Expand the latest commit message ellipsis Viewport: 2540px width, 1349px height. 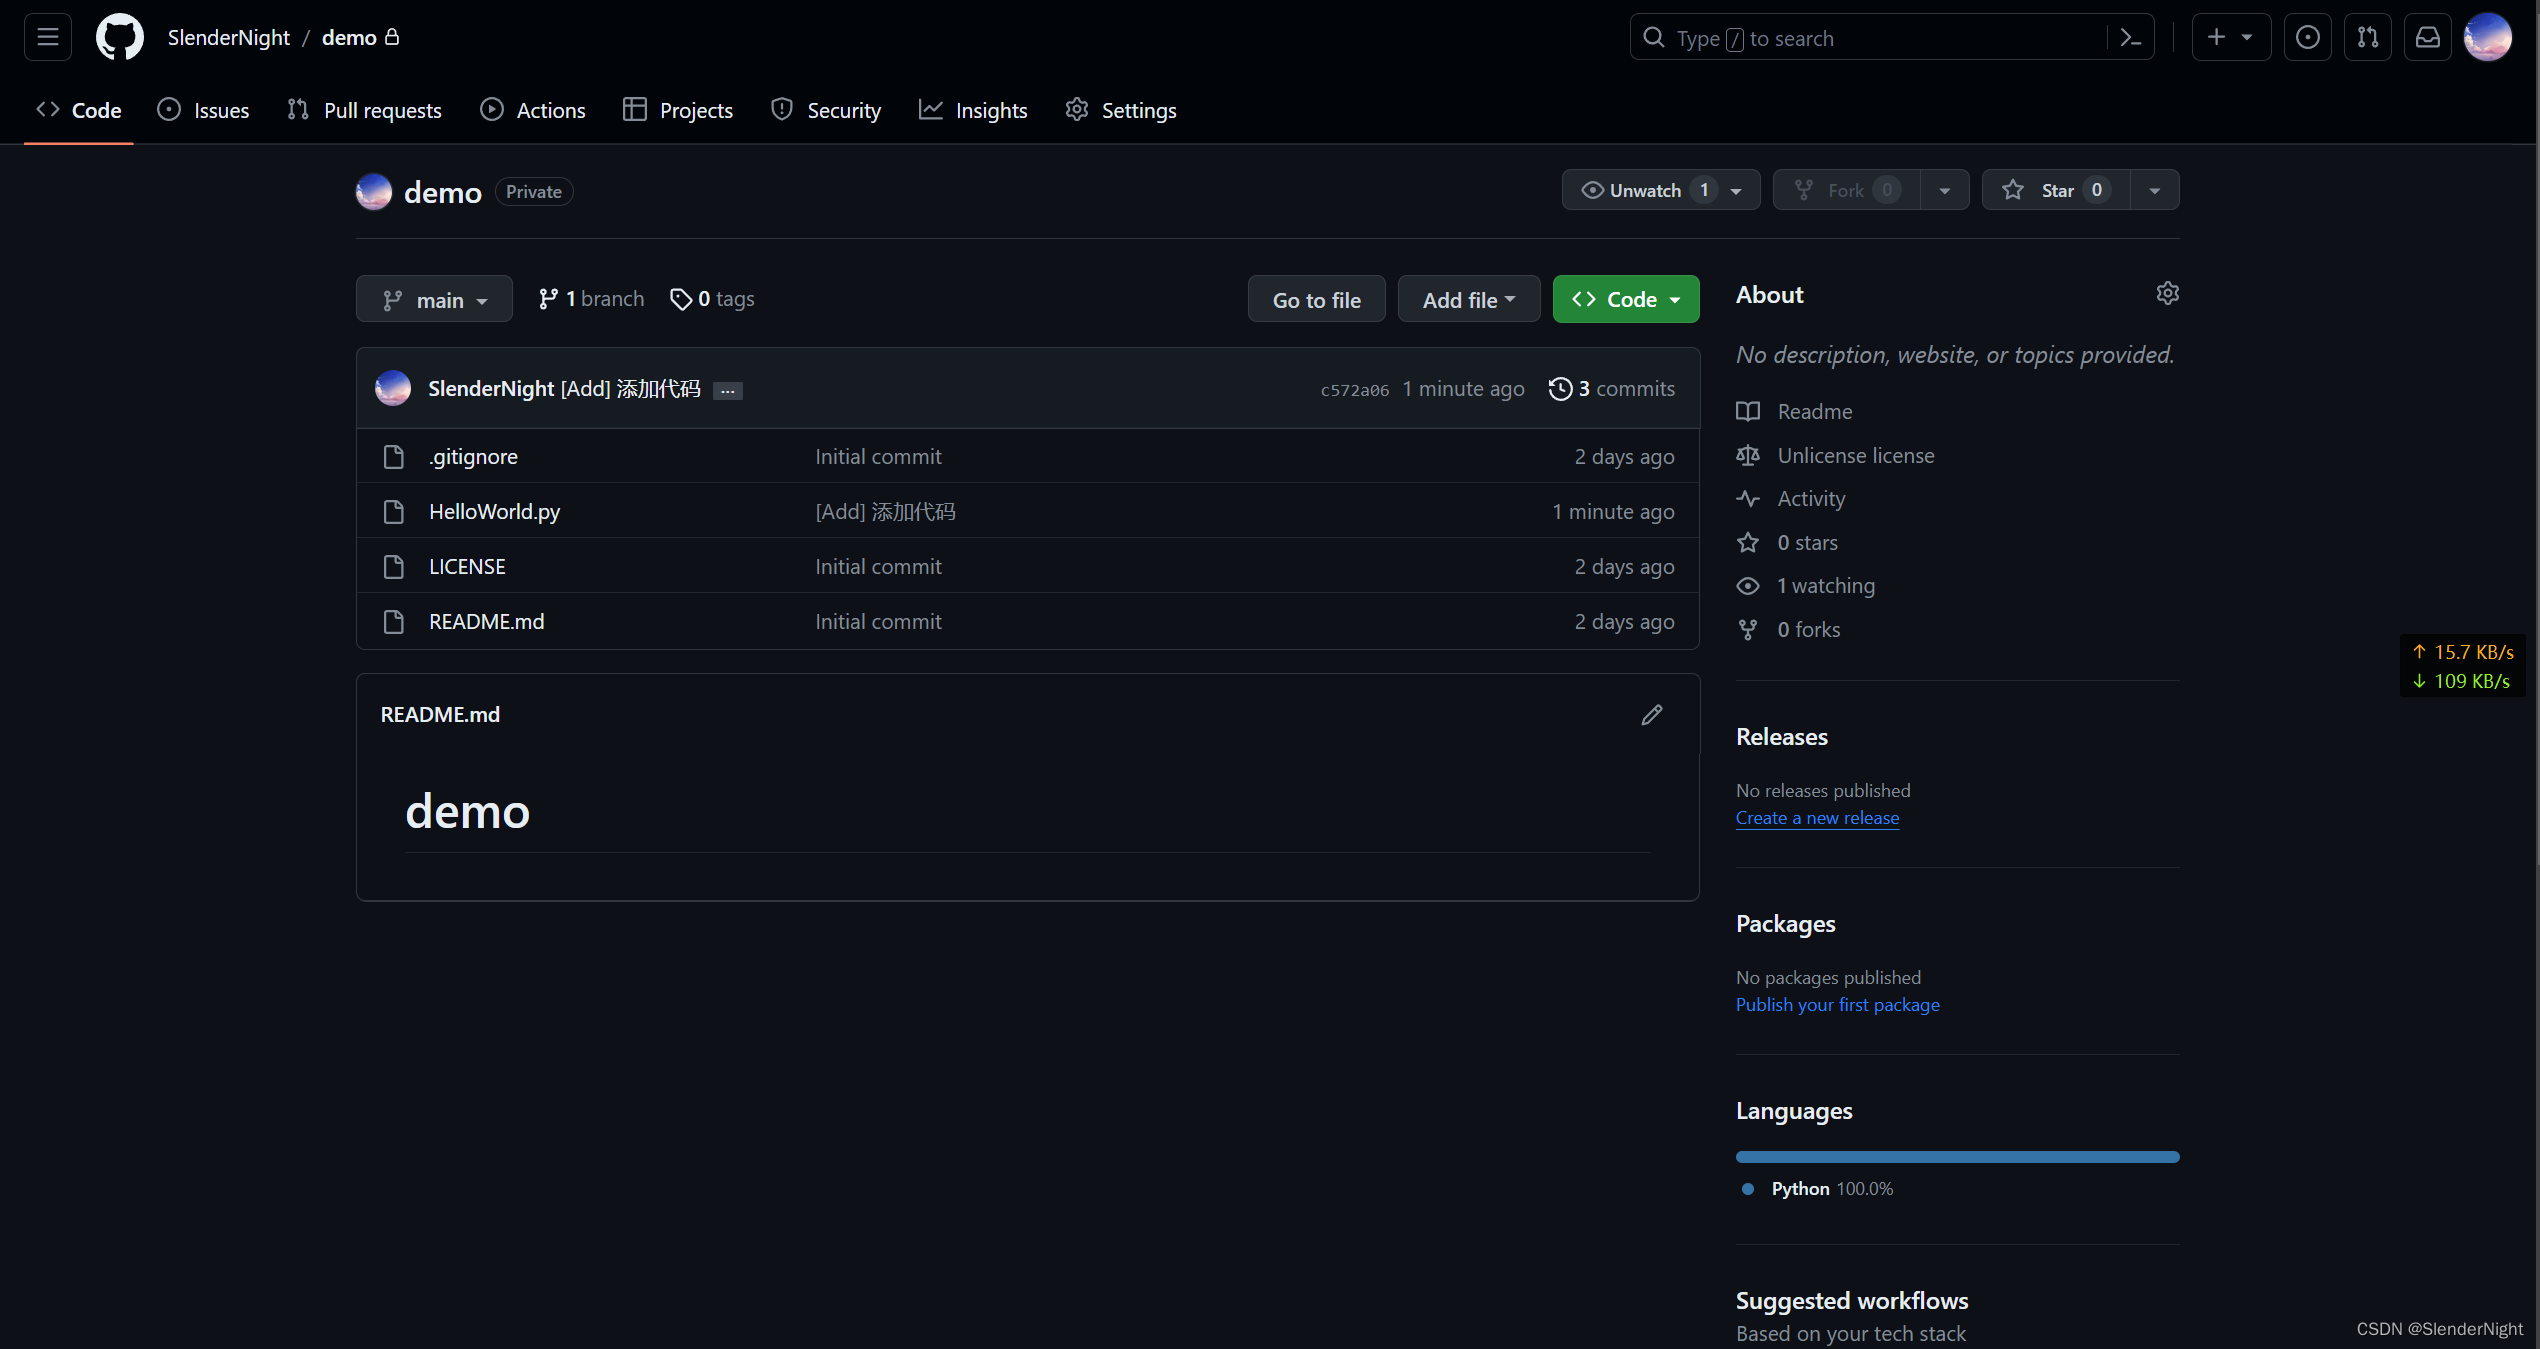tap(728, 391)
